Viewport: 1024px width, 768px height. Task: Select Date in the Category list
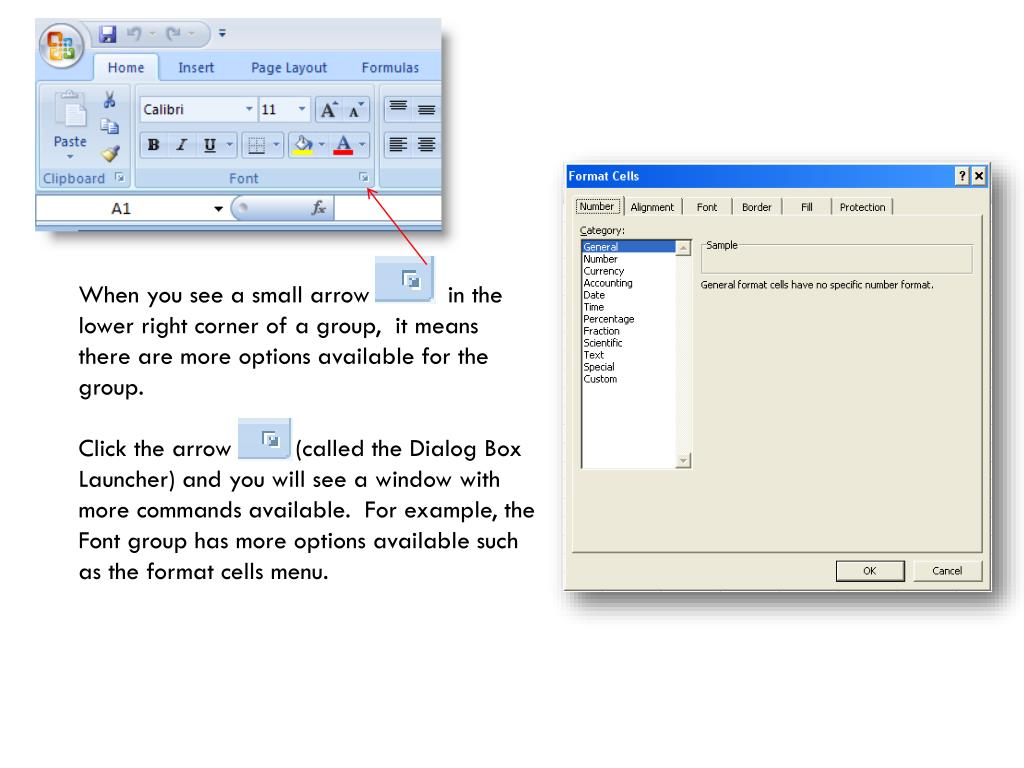click(629, 295)
